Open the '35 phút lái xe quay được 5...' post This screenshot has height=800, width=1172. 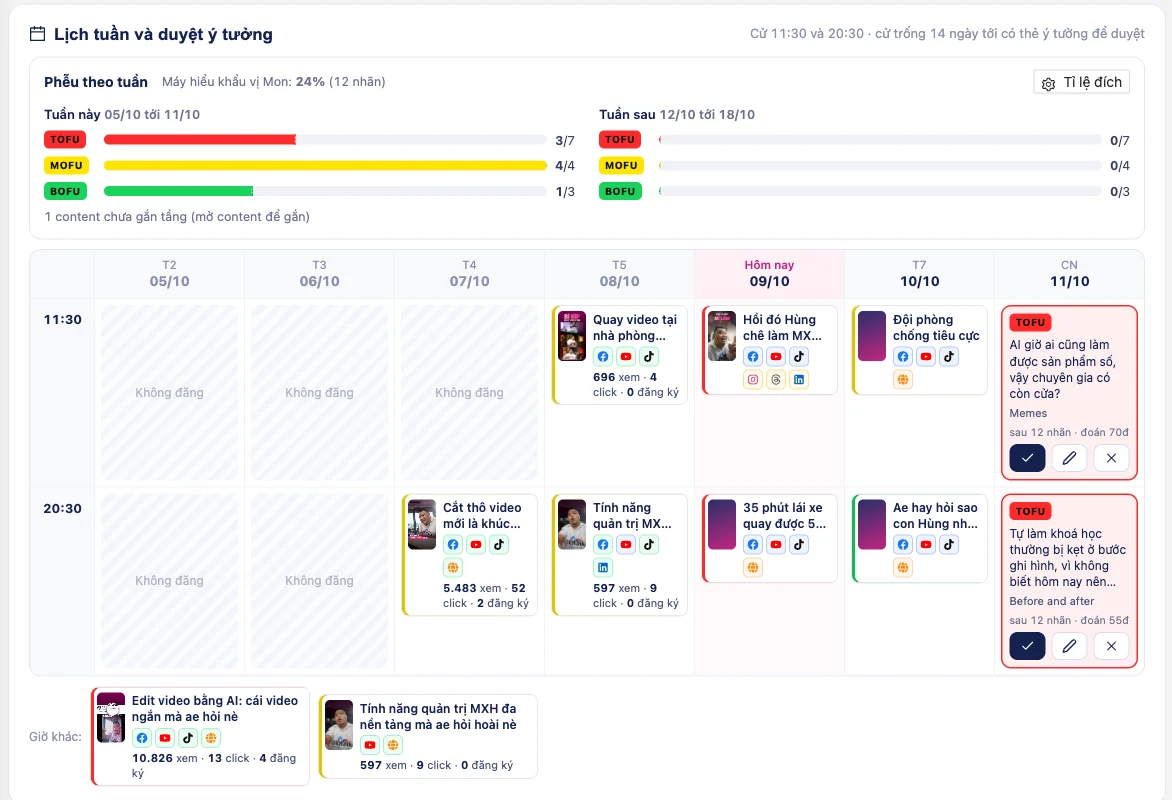(769, 538)
